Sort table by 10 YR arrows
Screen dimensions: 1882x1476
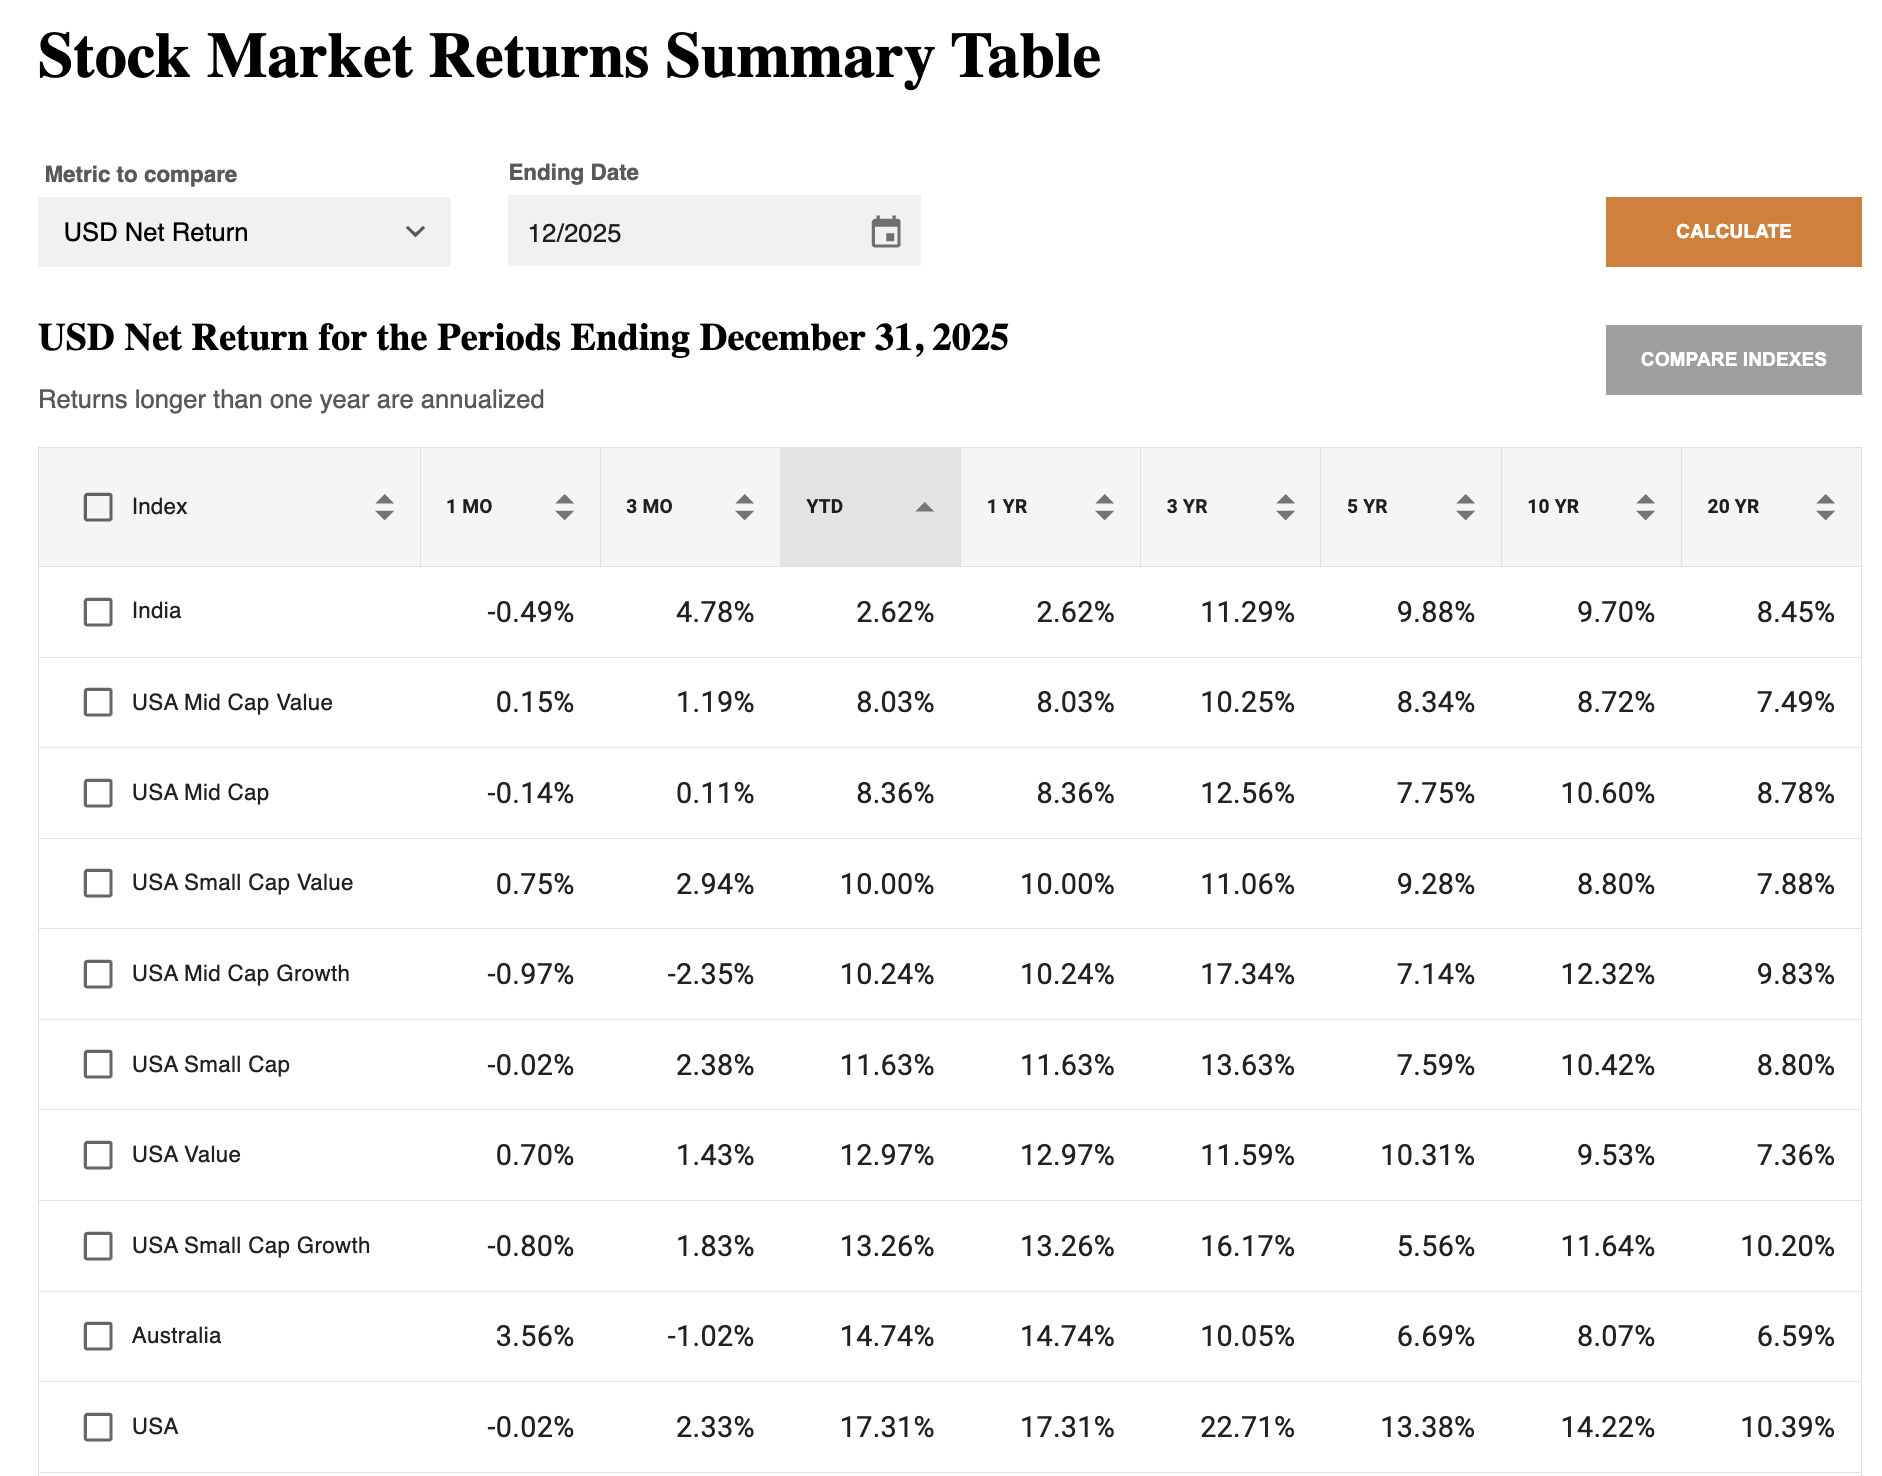pyautogui.click(x=1645, y=507)
